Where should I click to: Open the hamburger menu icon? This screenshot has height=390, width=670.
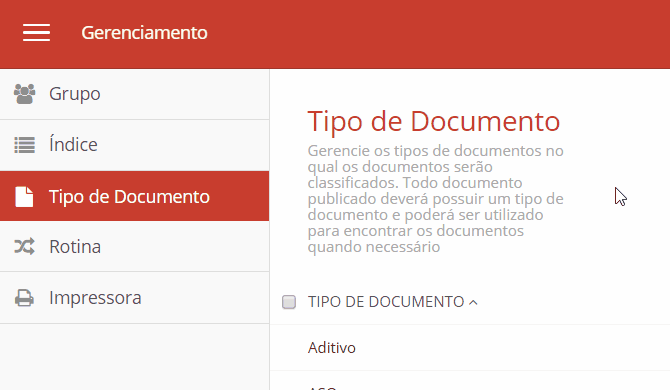tap(36, 33)
